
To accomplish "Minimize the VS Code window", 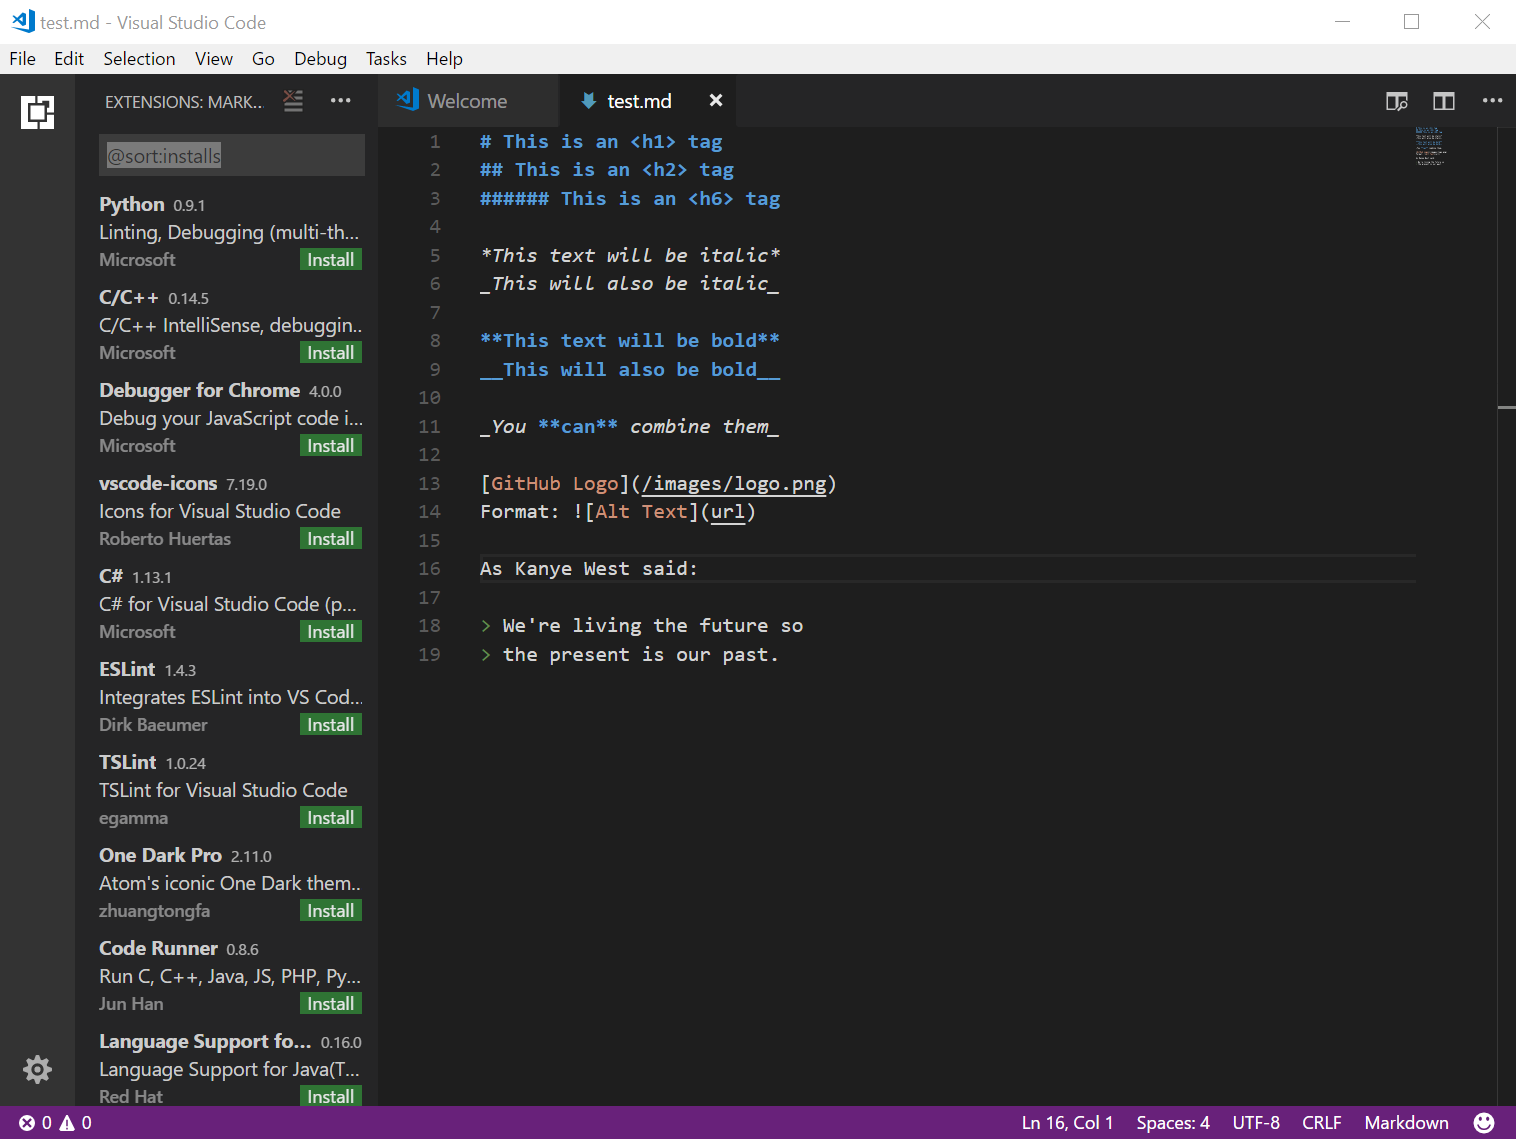I will pyautogui.click(x=1342, y=21).
